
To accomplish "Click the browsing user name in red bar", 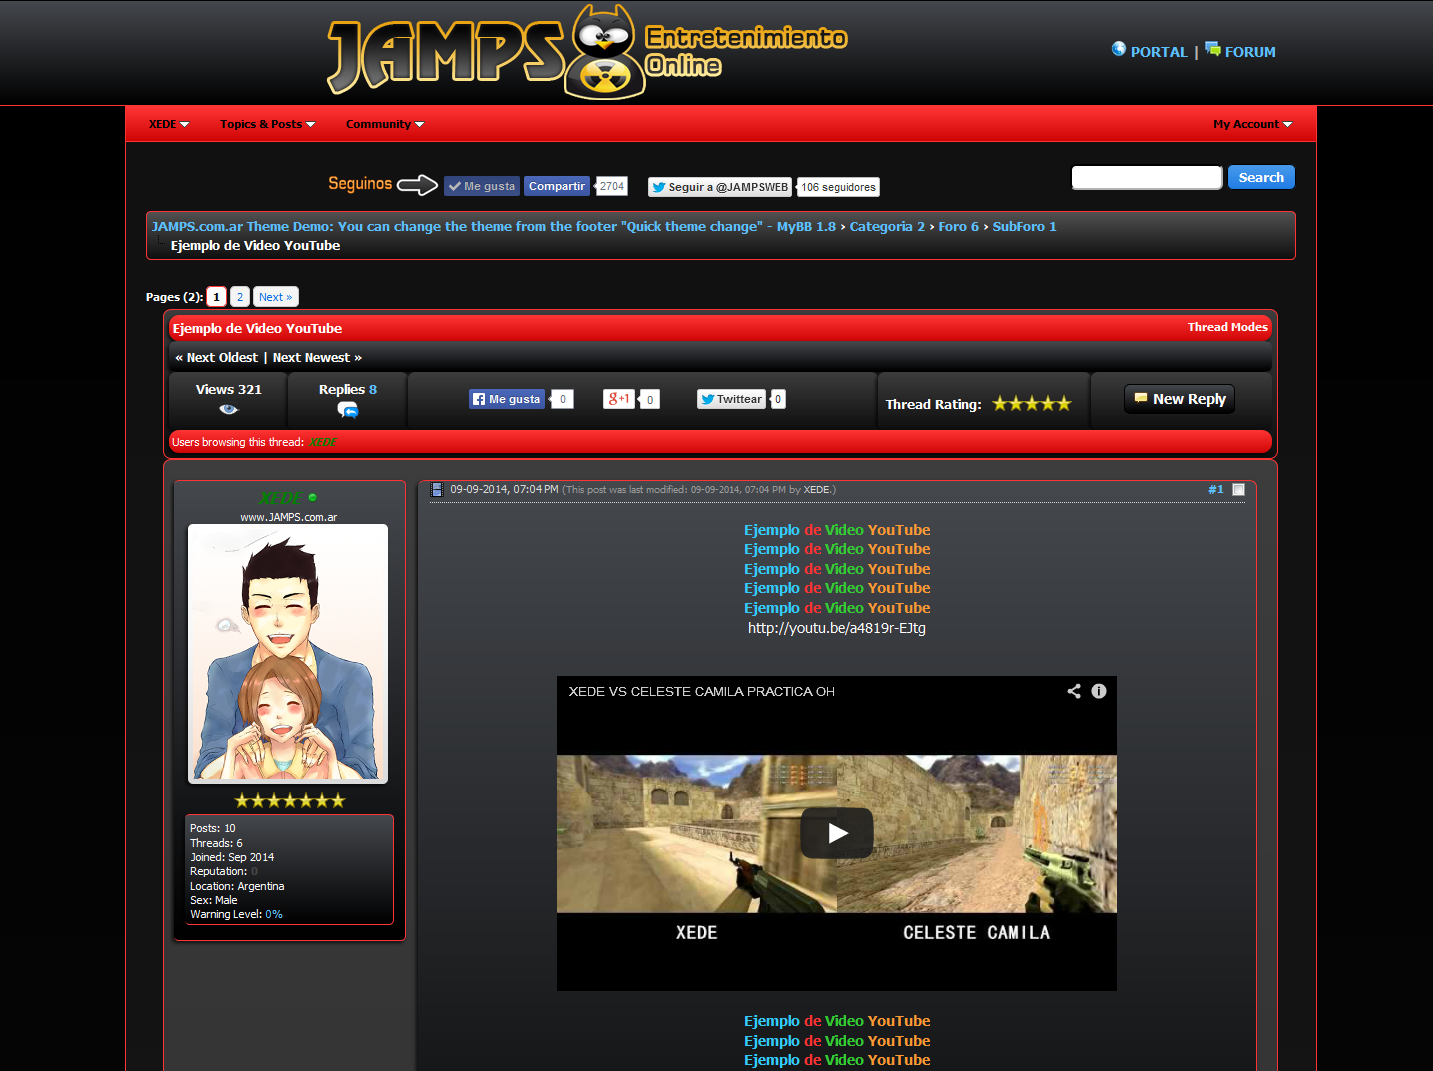I will click(x=323, y=442).
